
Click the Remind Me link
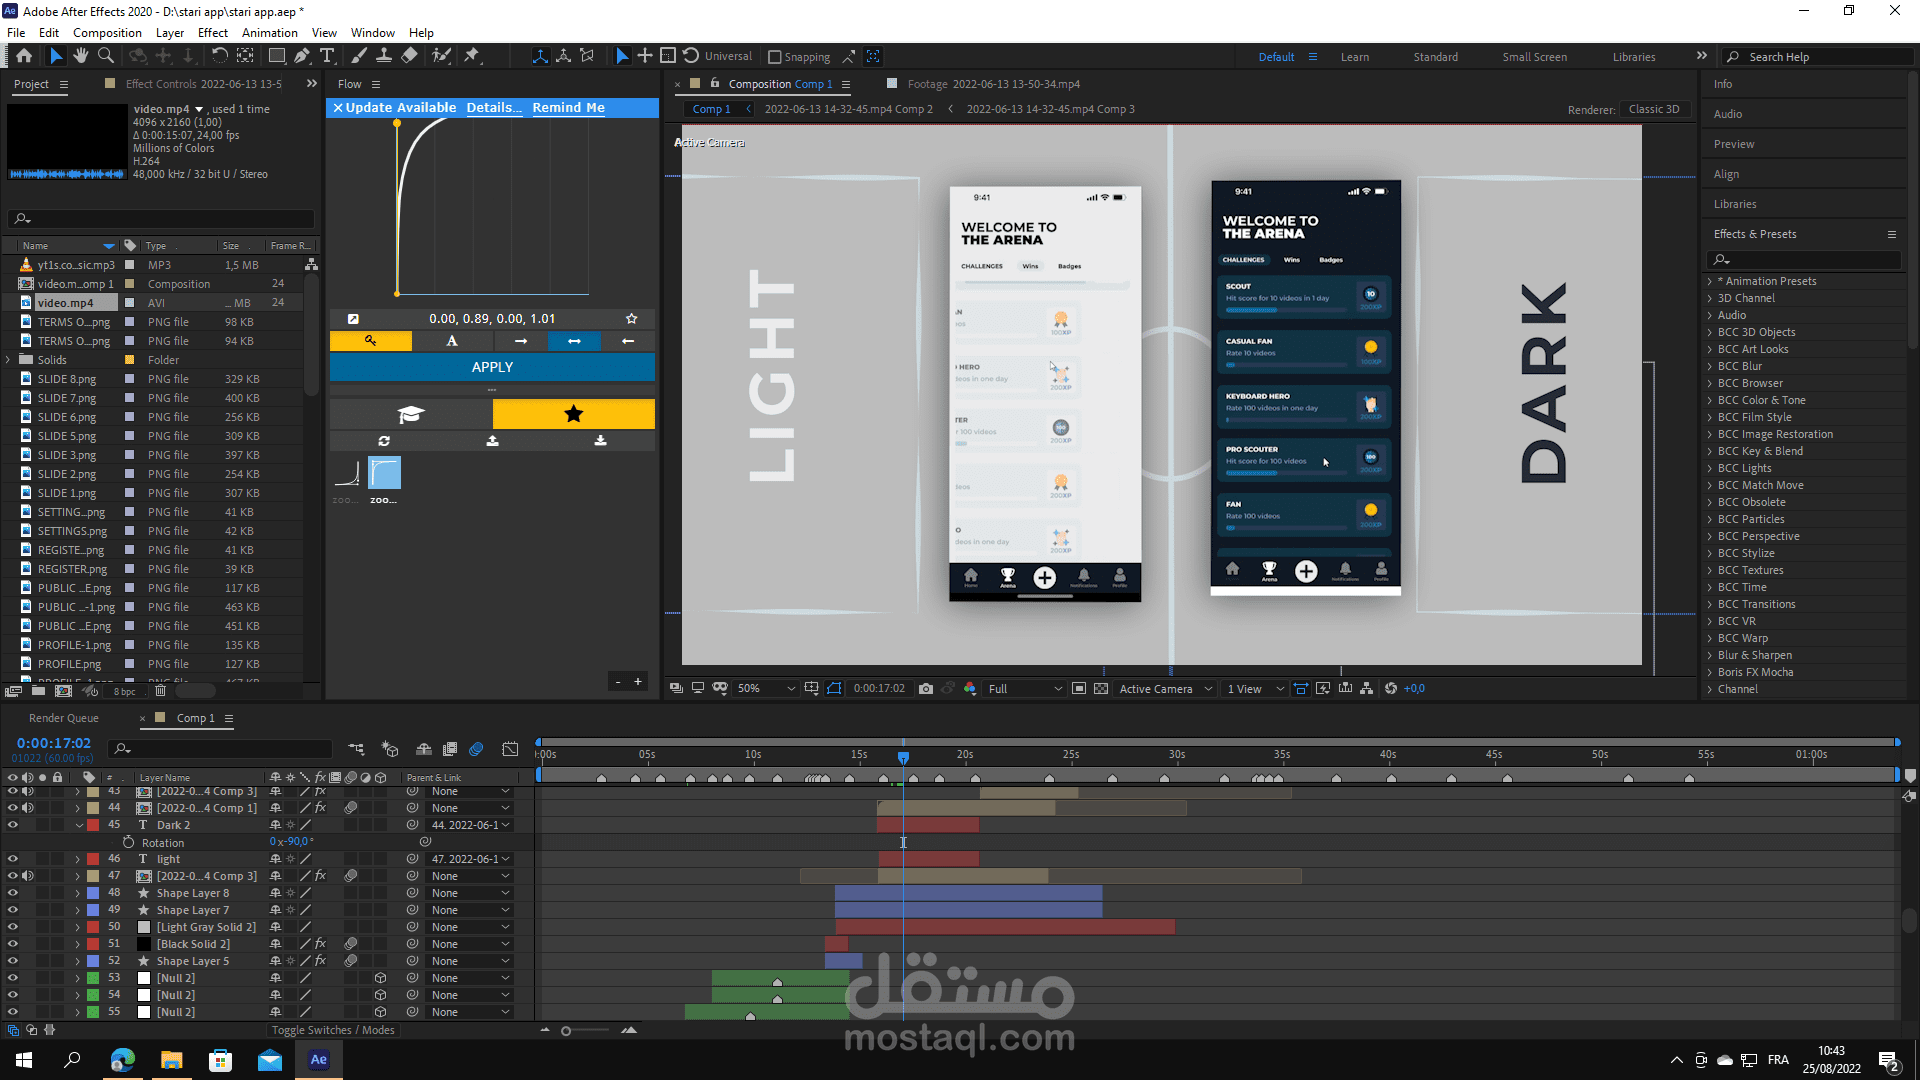(x=568, y=108)
